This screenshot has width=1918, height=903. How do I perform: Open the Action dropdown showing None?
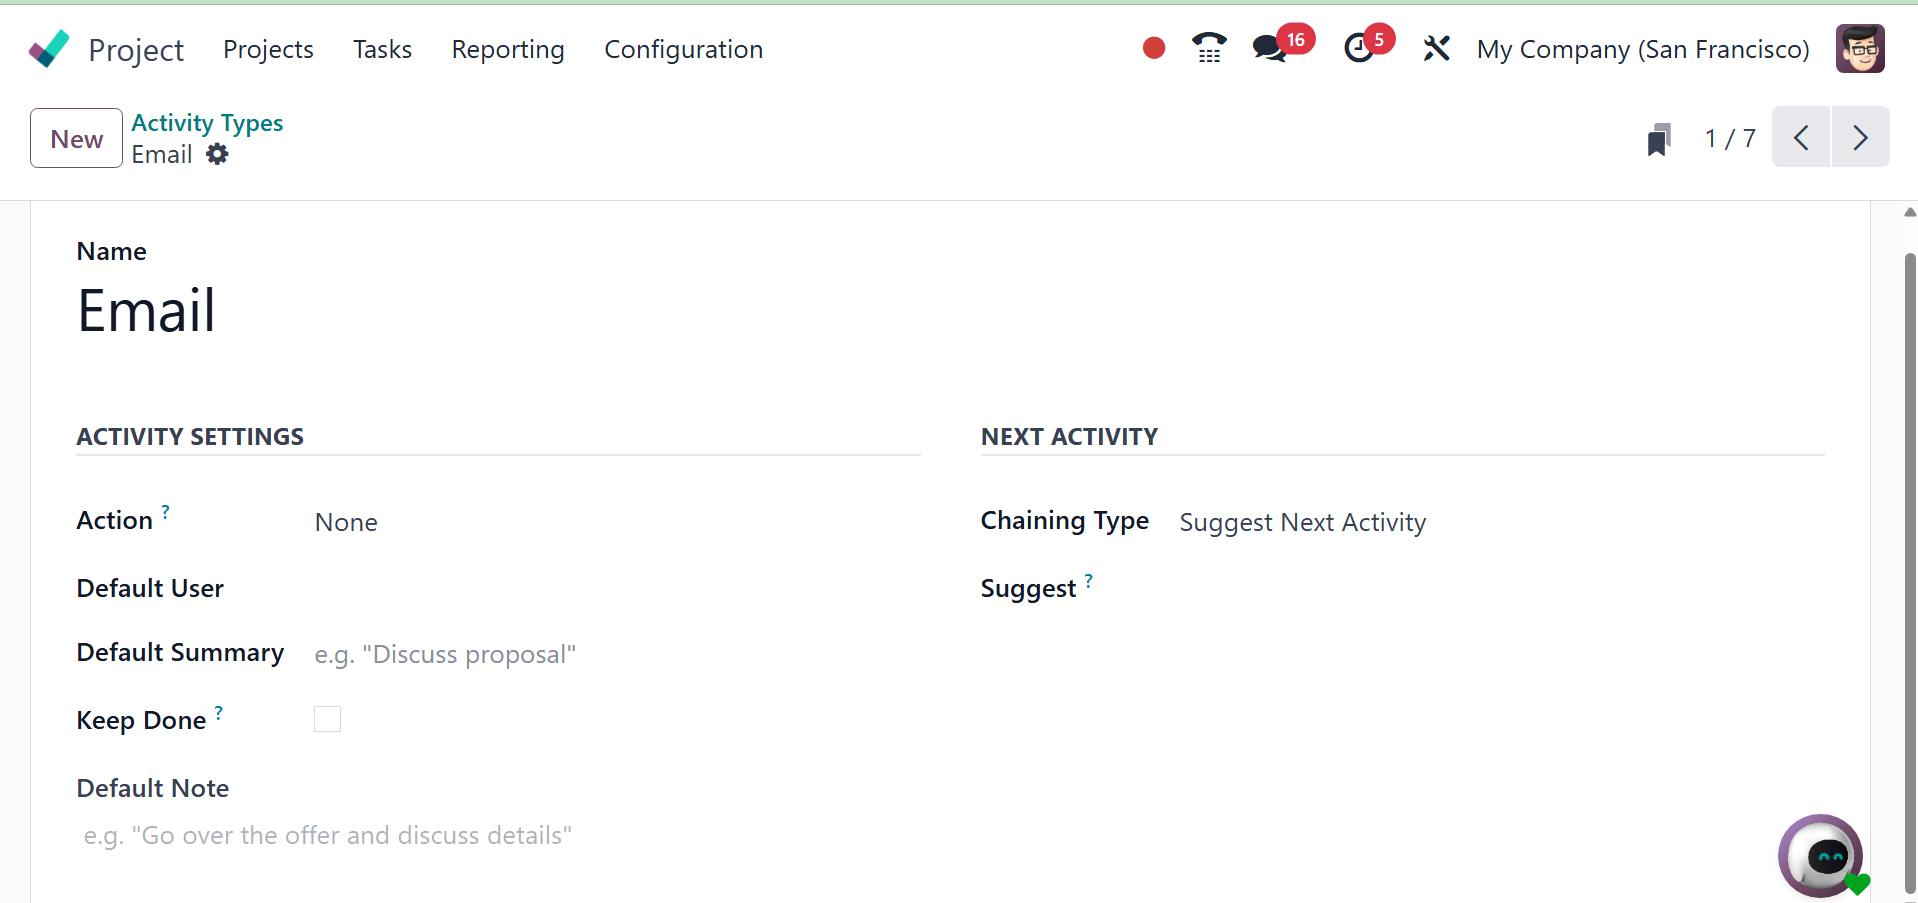617,522
